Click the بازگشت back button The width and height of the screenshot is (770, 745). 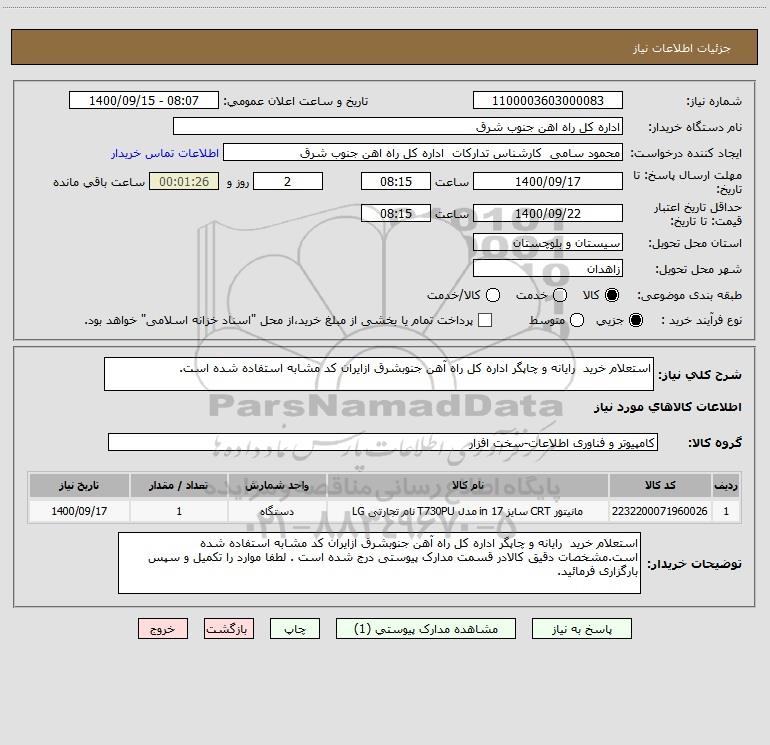pyautogui.click(x=229, y=629)
